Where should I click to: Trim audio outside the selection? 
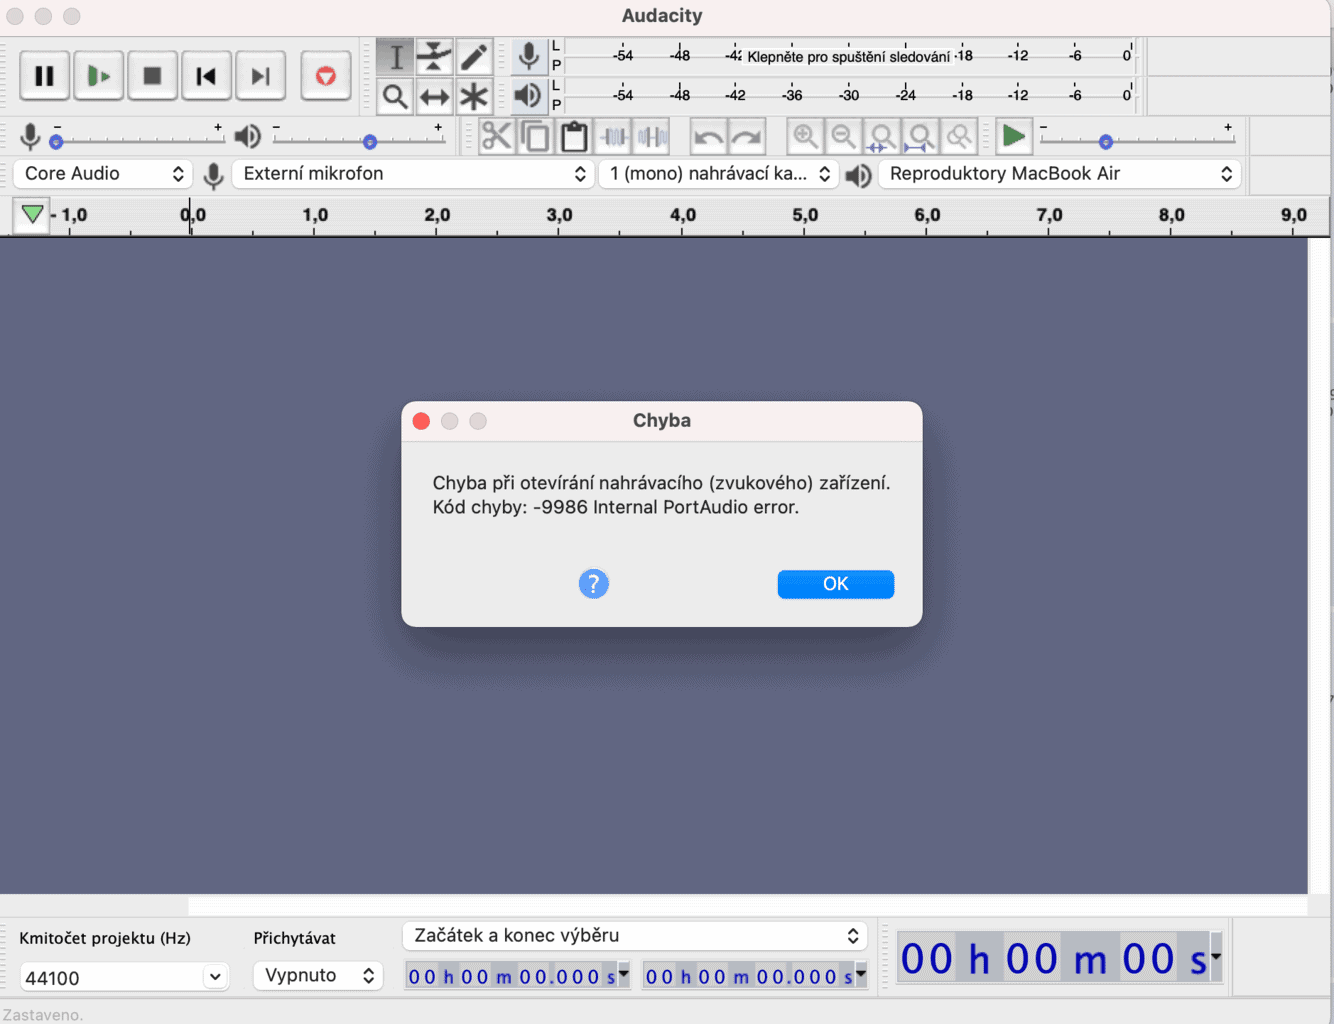click(613, 136)
